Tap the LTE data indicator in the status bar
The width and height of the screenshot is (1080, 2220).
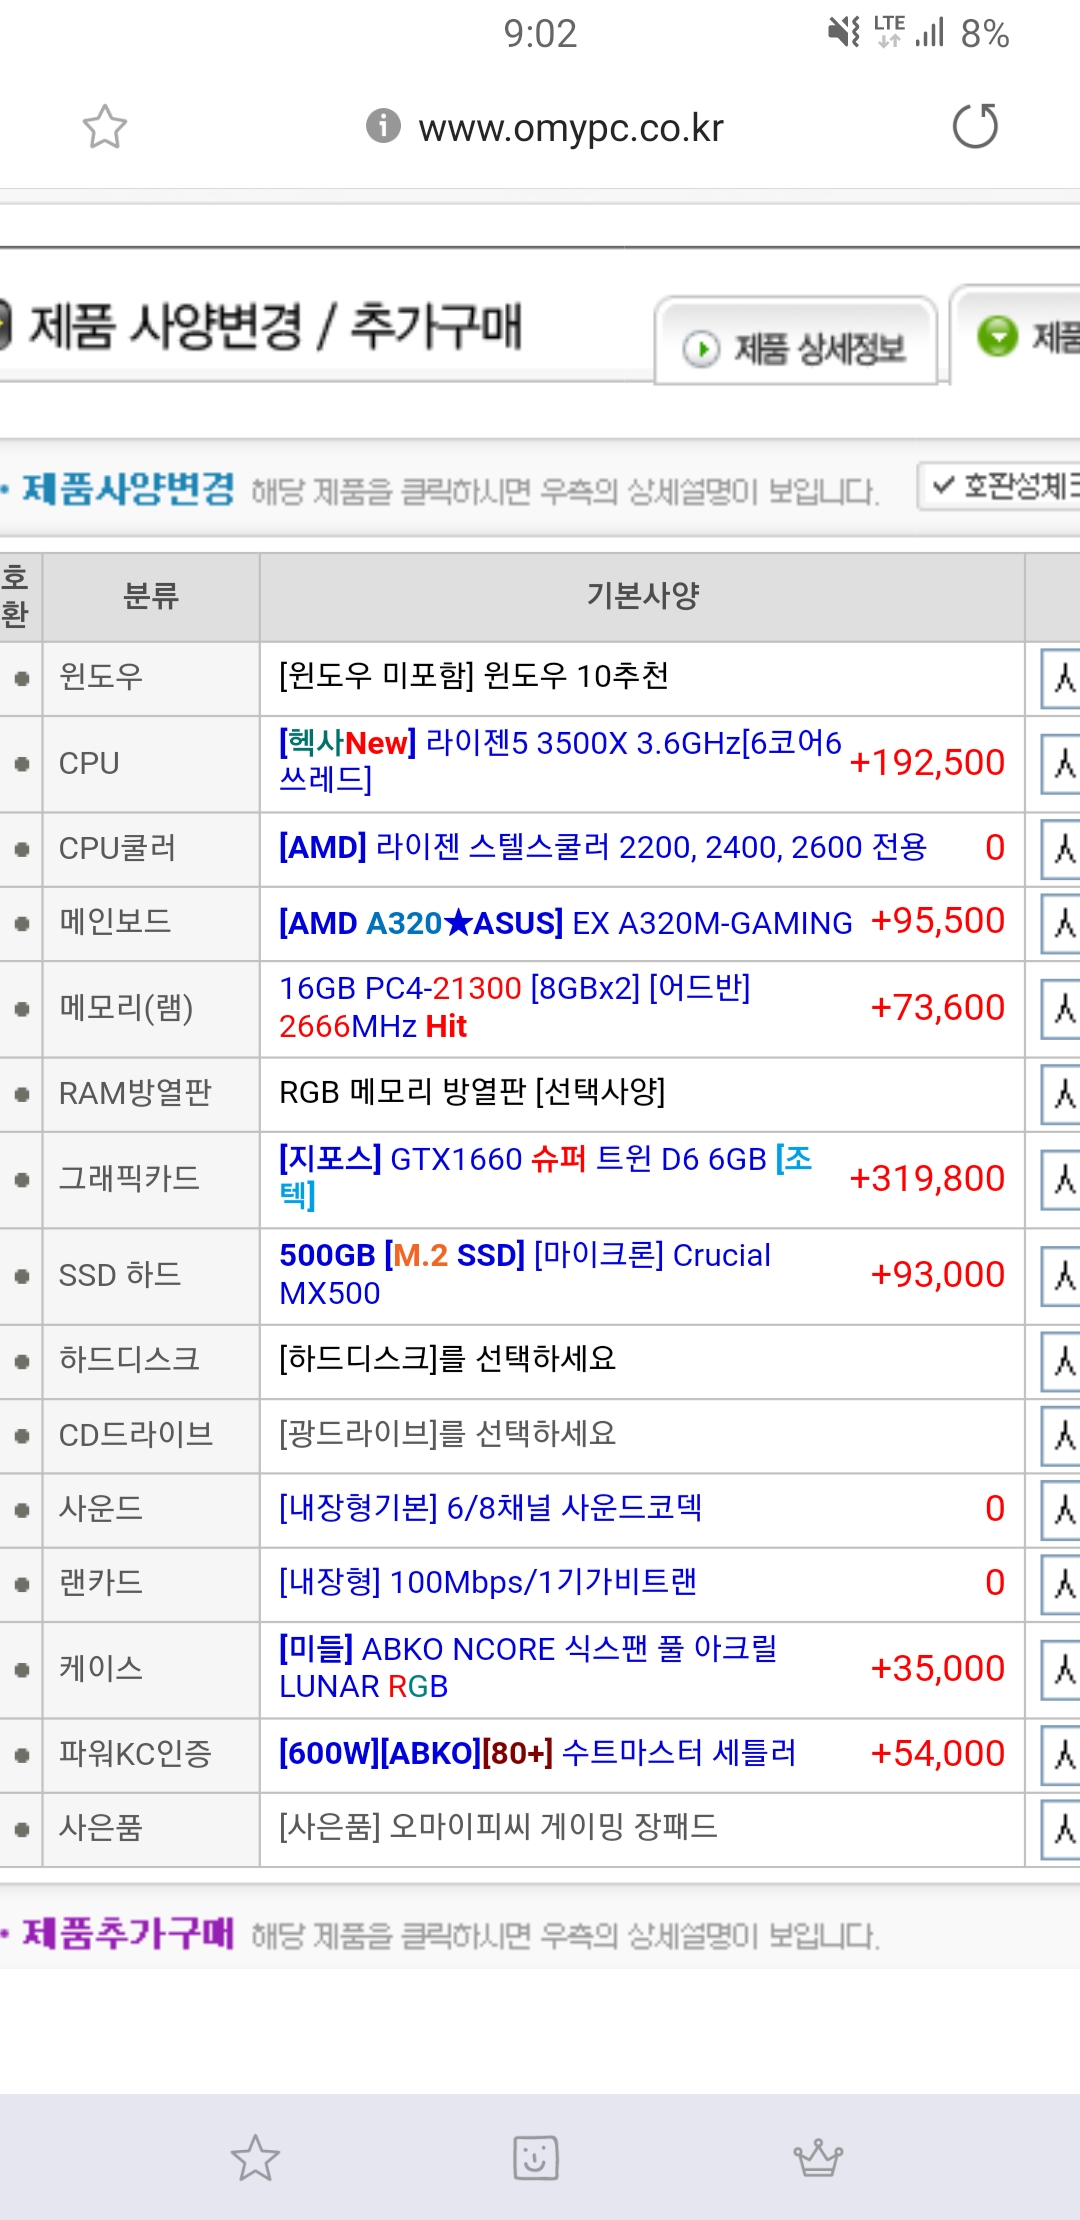[889, 31]
